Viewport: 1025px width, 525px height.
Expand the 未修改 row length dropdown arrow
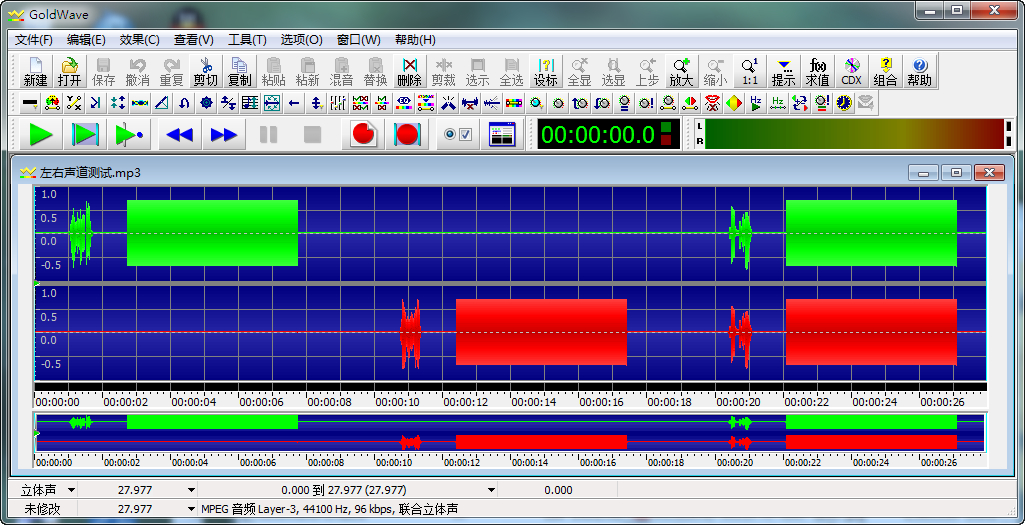click(x=191, y=508)
